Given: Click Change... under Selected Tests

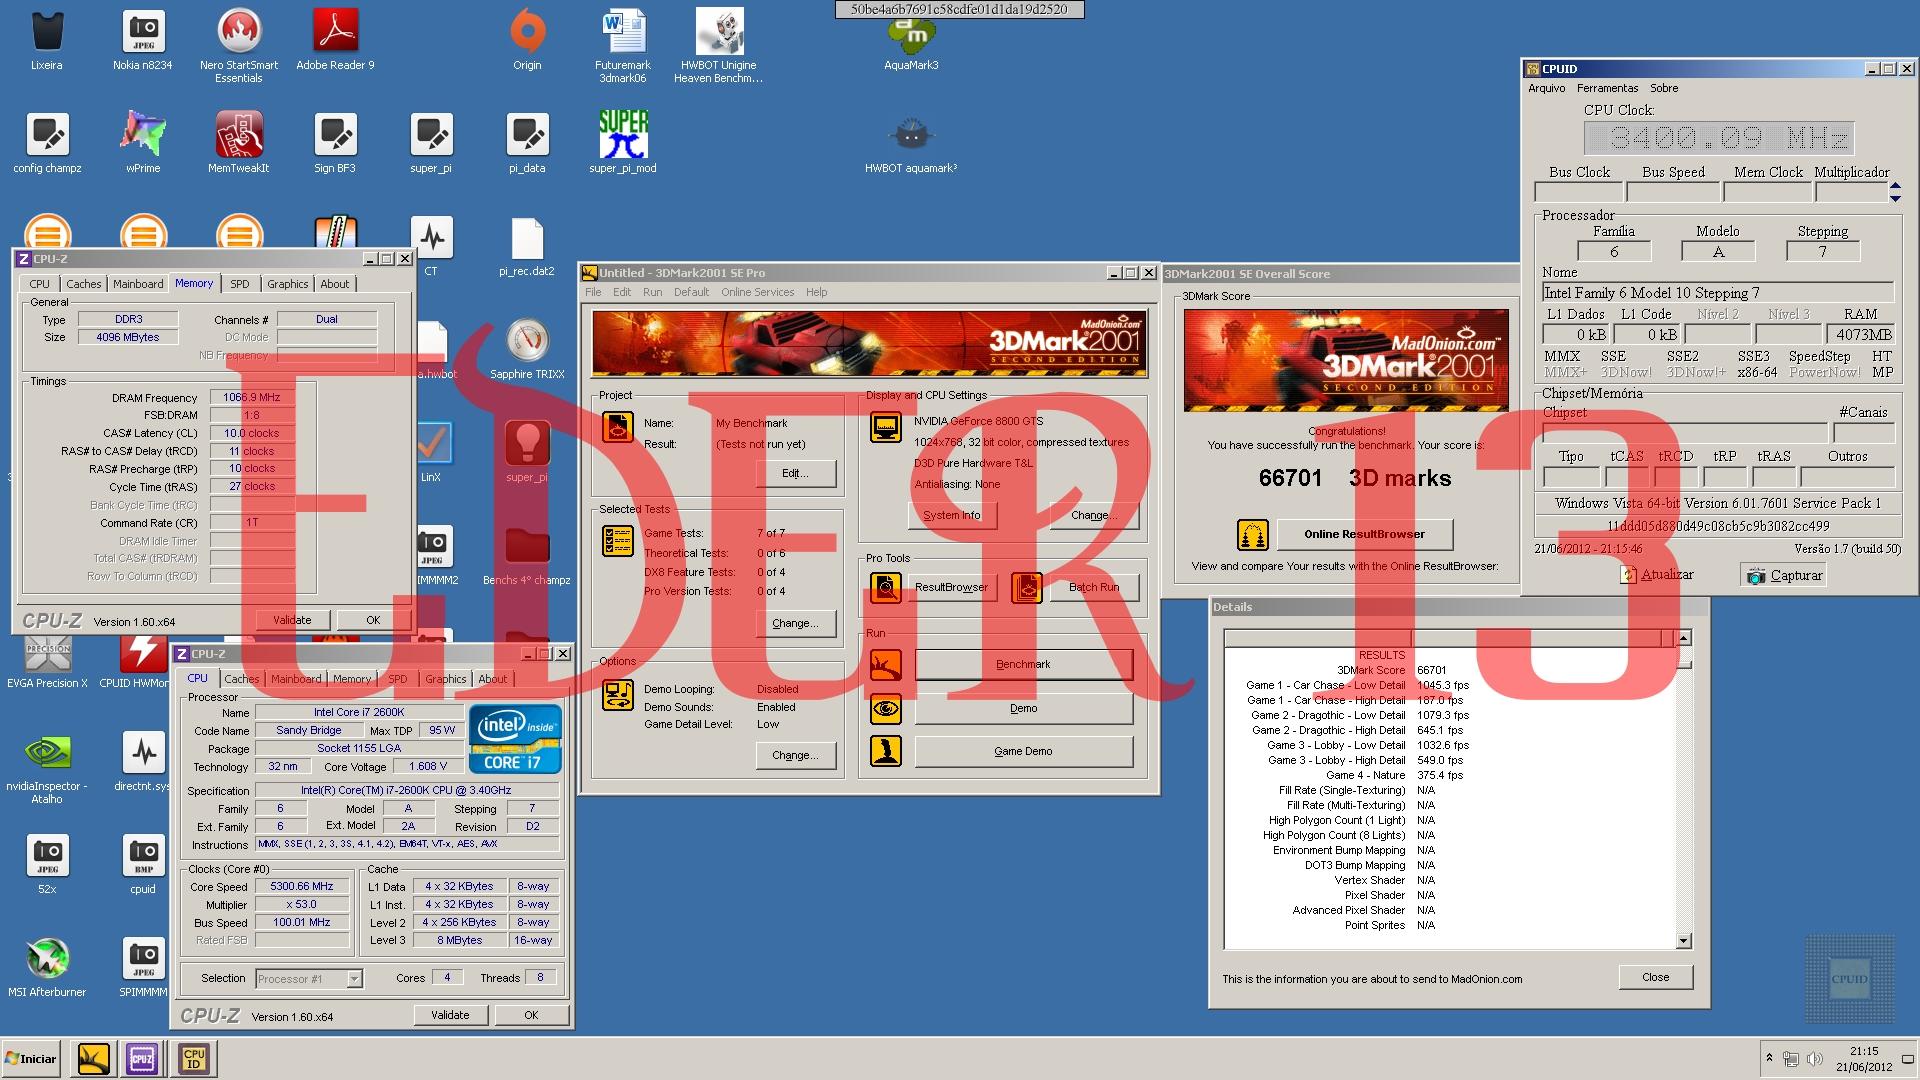Looking at the screenshot, I should coord(795,623).
